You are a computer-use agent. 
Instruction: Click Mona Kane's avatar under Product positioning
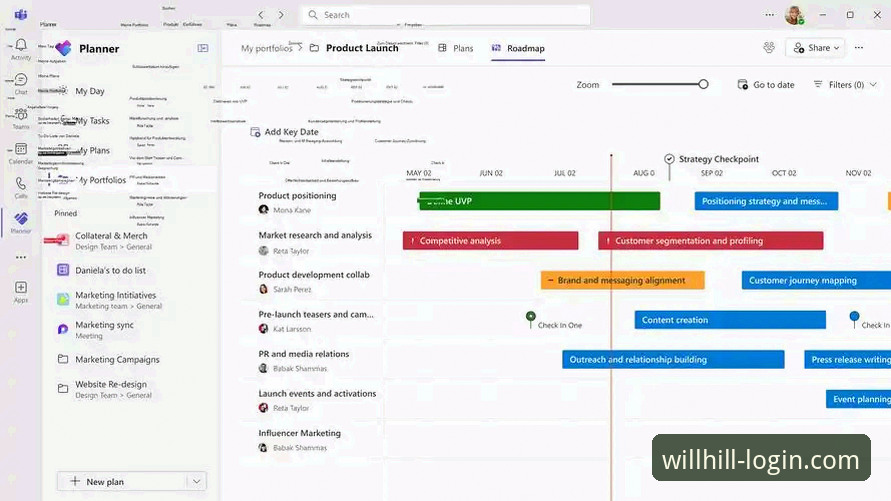[264, 210]
